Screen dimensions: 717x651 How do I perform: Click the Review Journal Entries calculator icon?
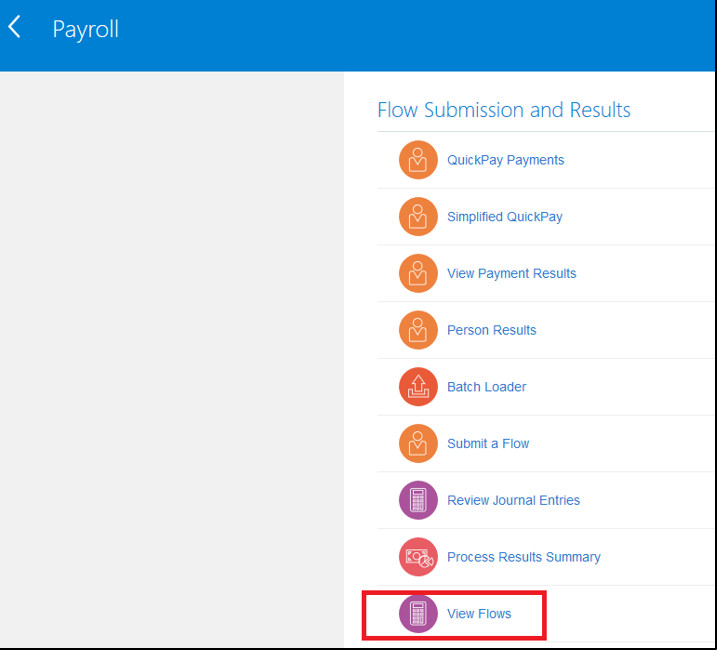[x=418, y=500]
